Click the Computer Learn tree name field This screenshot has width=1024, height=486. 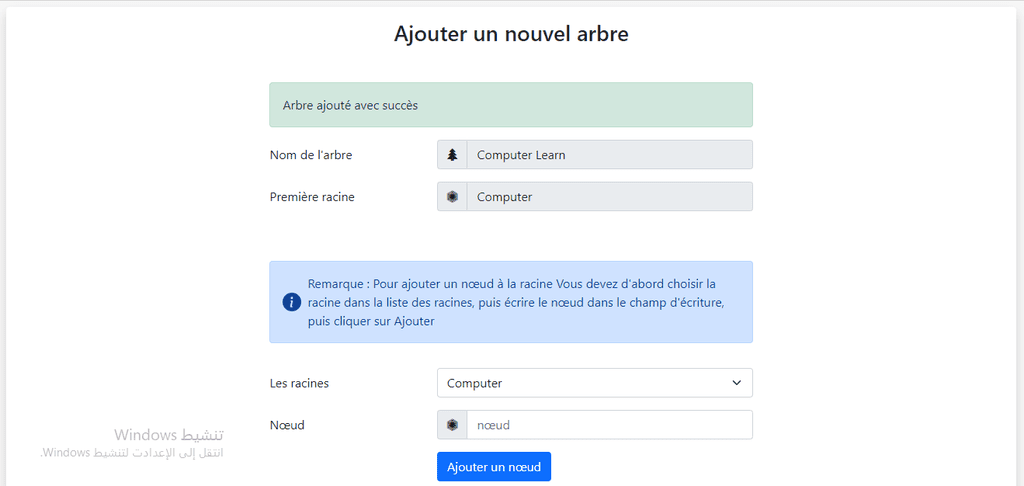610,155
